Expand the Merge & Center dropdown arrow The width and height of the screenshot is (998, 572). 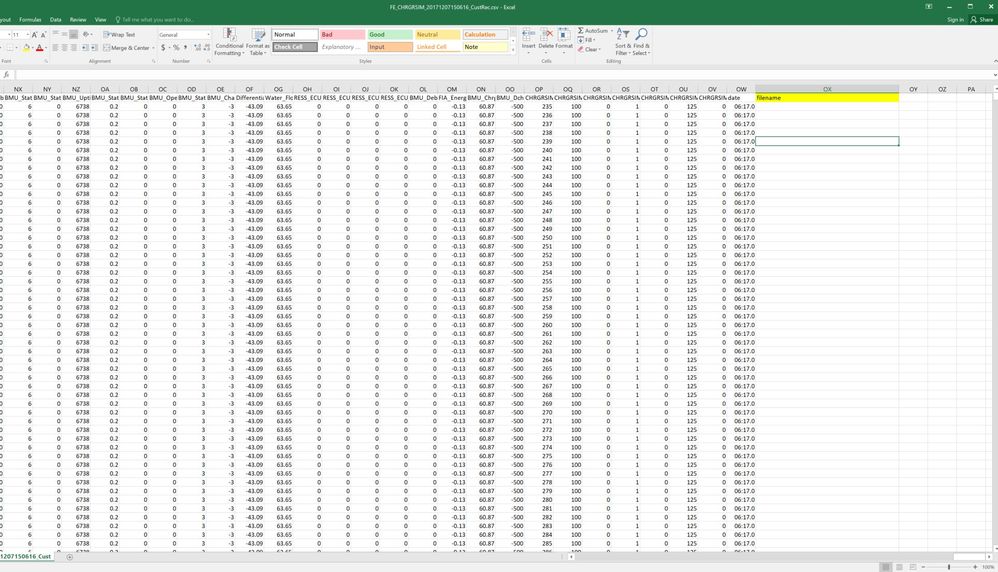point(153,48)
